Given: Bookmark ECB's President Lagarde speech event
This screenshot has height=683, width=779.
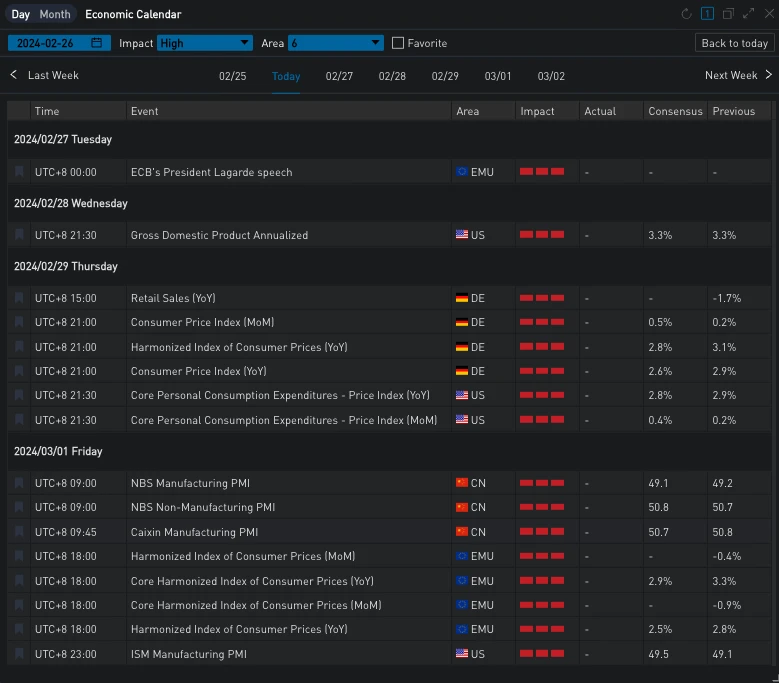Looking at the screenshot, I should (x=19, y=172).
